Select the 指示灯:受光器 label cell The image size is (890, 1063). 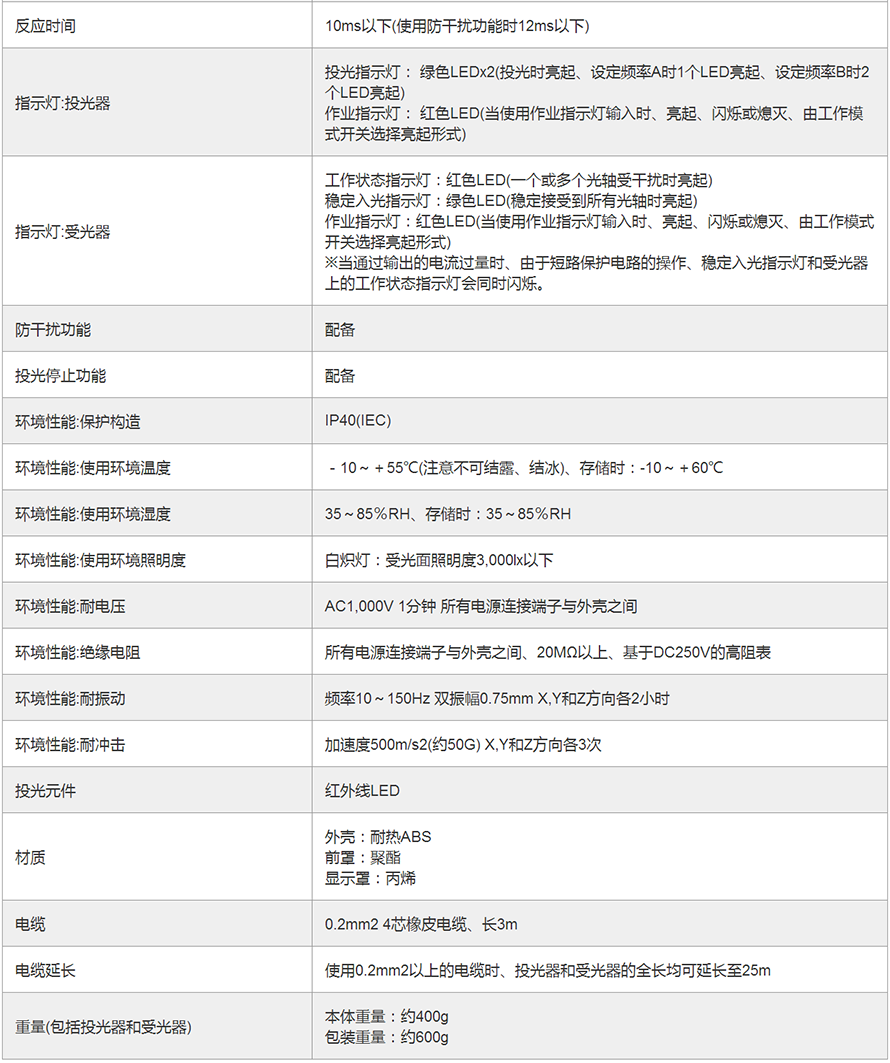62,232
